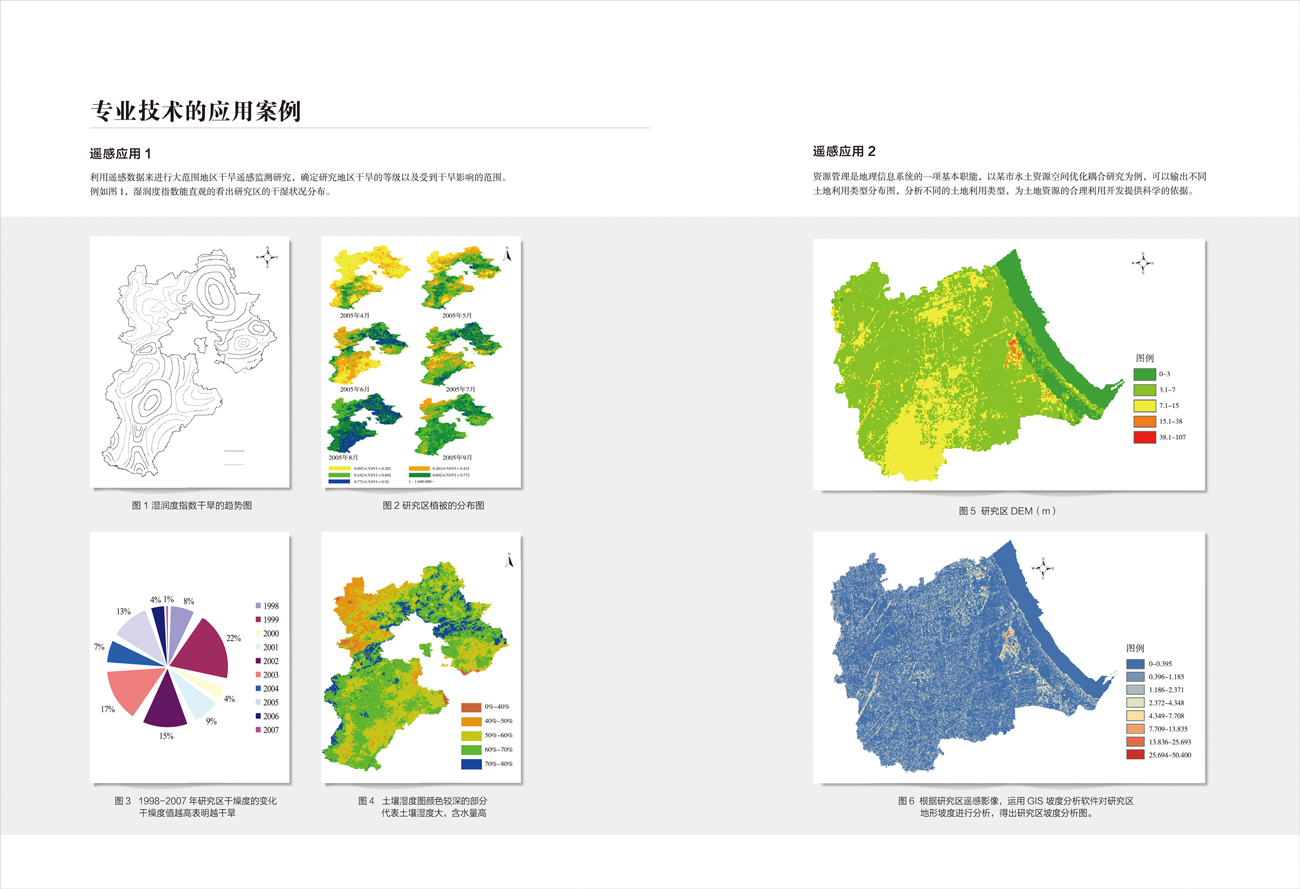Select the 4.349–7.708 slope legend swatch
Screen dimensions: 1300x889
click(1135, 716)
